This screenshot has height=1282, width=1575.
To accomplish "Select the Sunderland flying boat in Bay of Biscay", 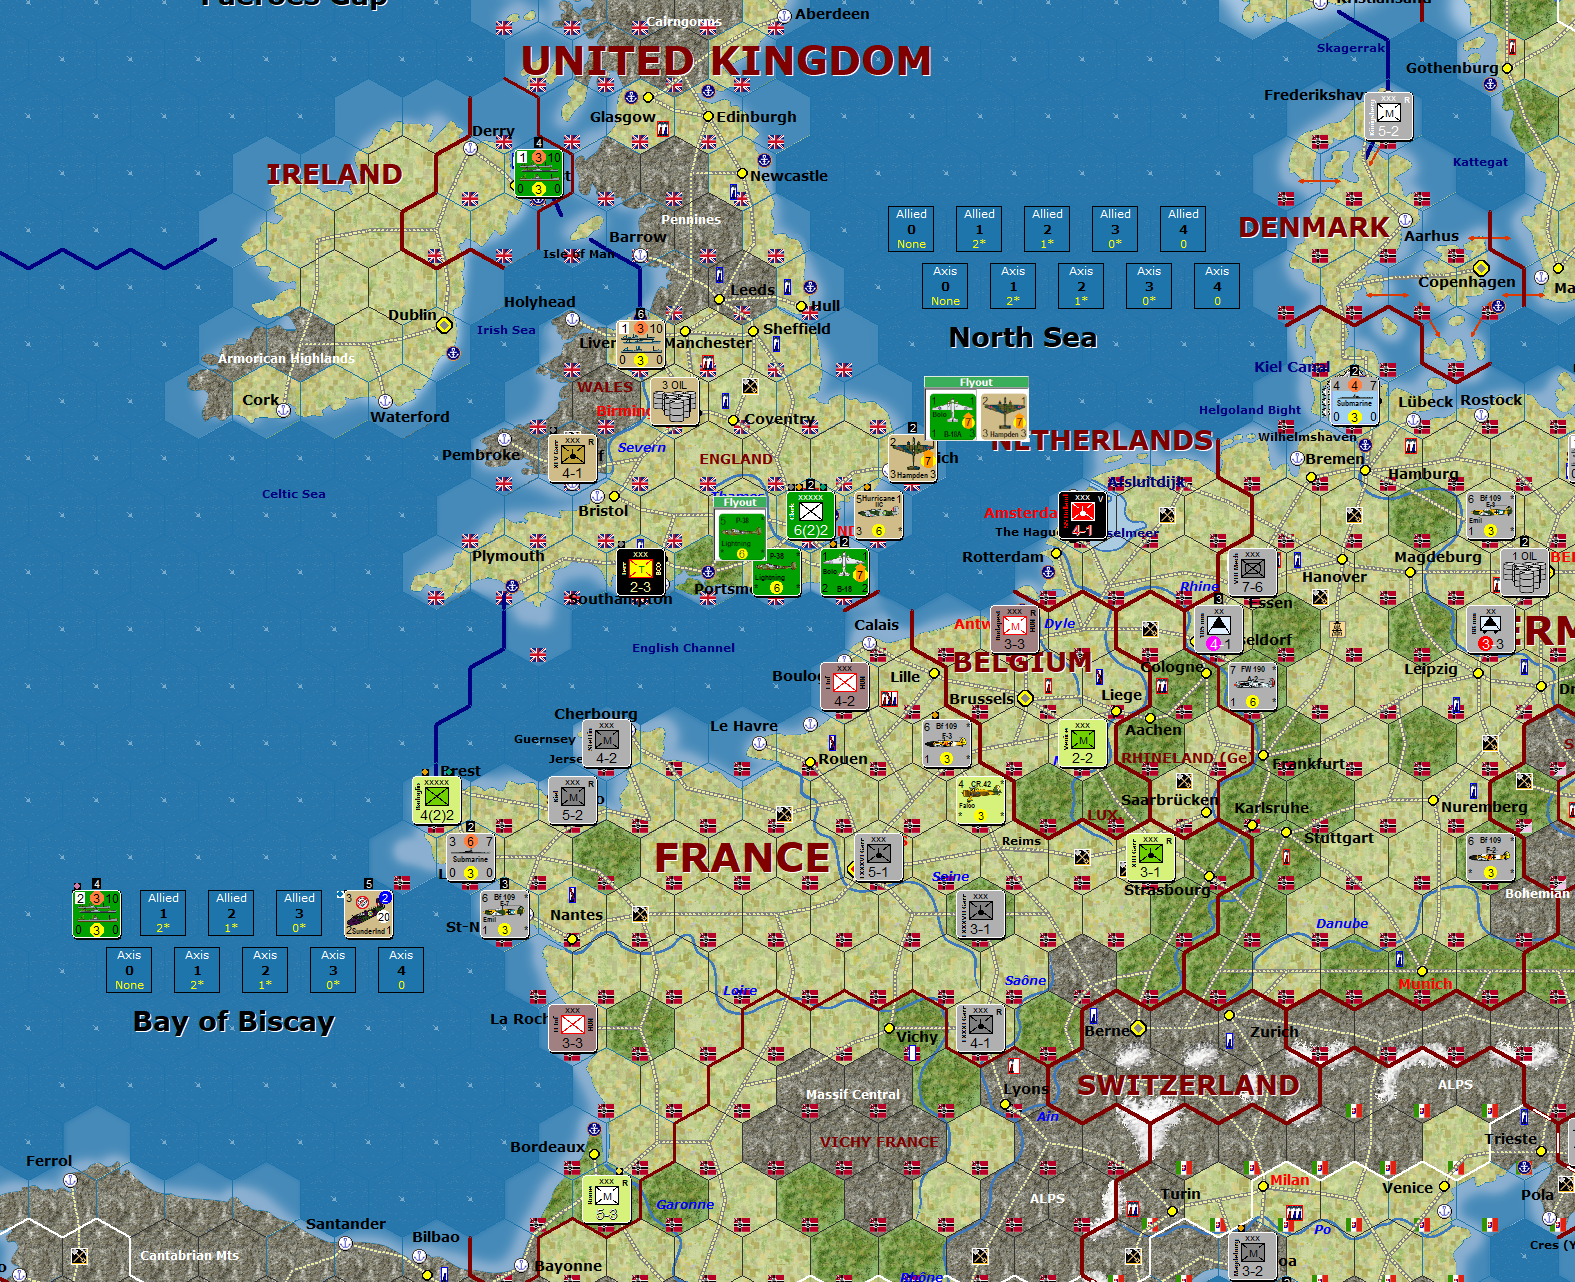I will pyautogui.click(x=368, y=914).
